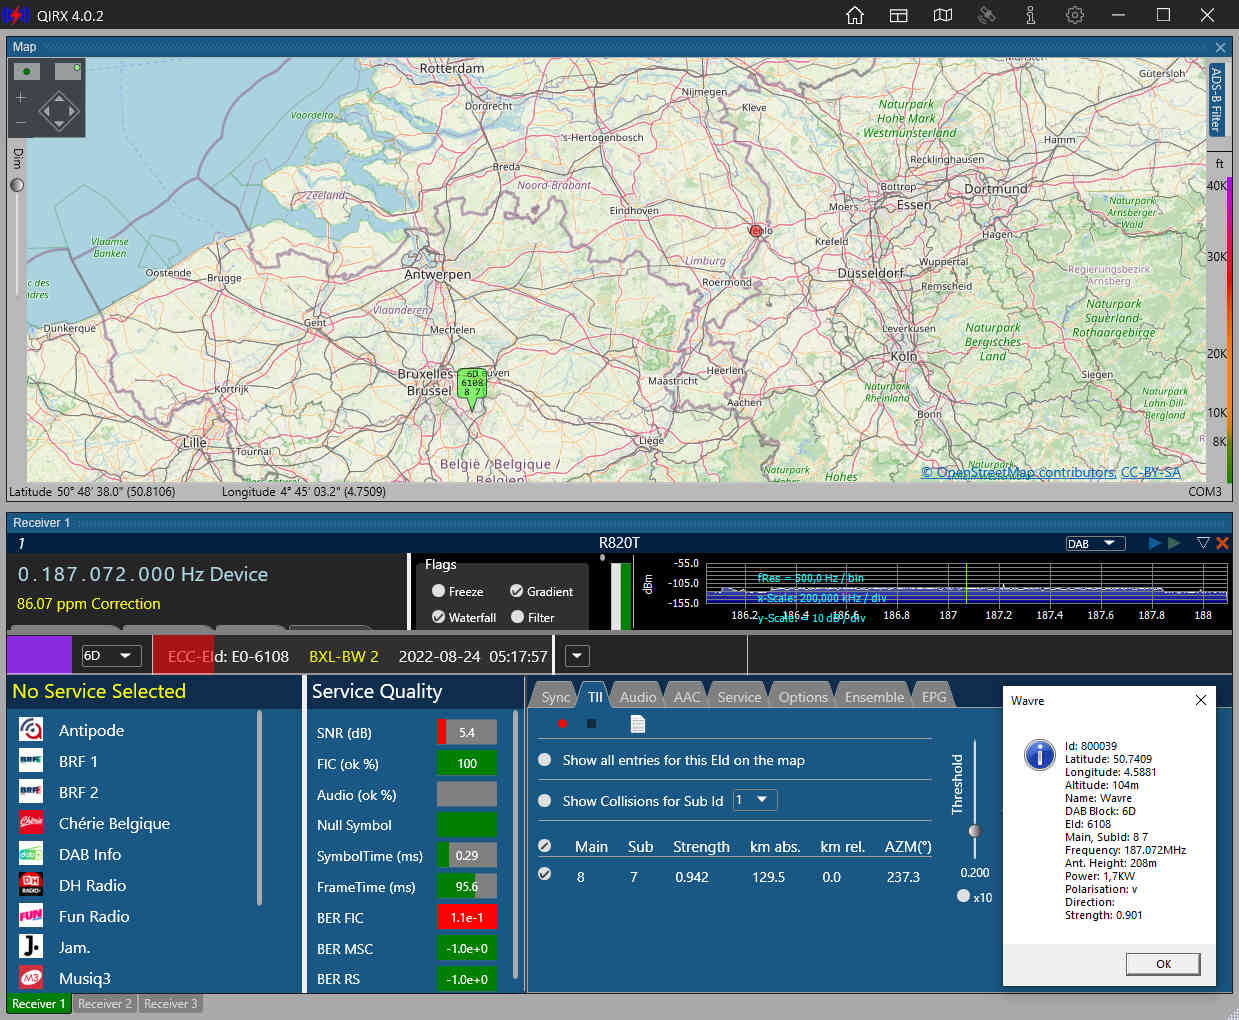Pan the map down with arrow

tap(59, 125)
